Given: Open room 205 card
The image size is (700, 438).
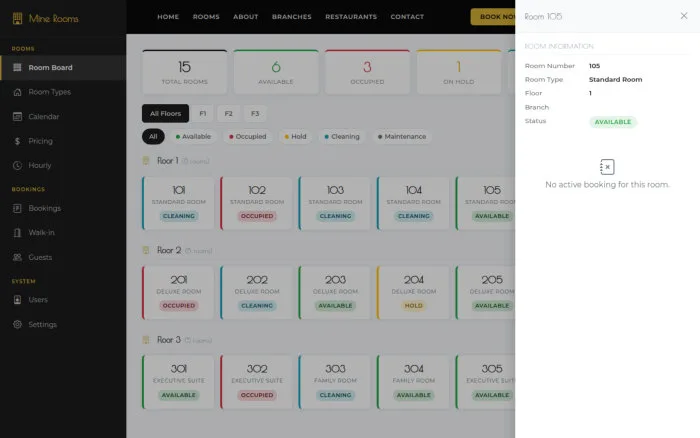Looking at the screenshot, I should (x=485, y=292).
